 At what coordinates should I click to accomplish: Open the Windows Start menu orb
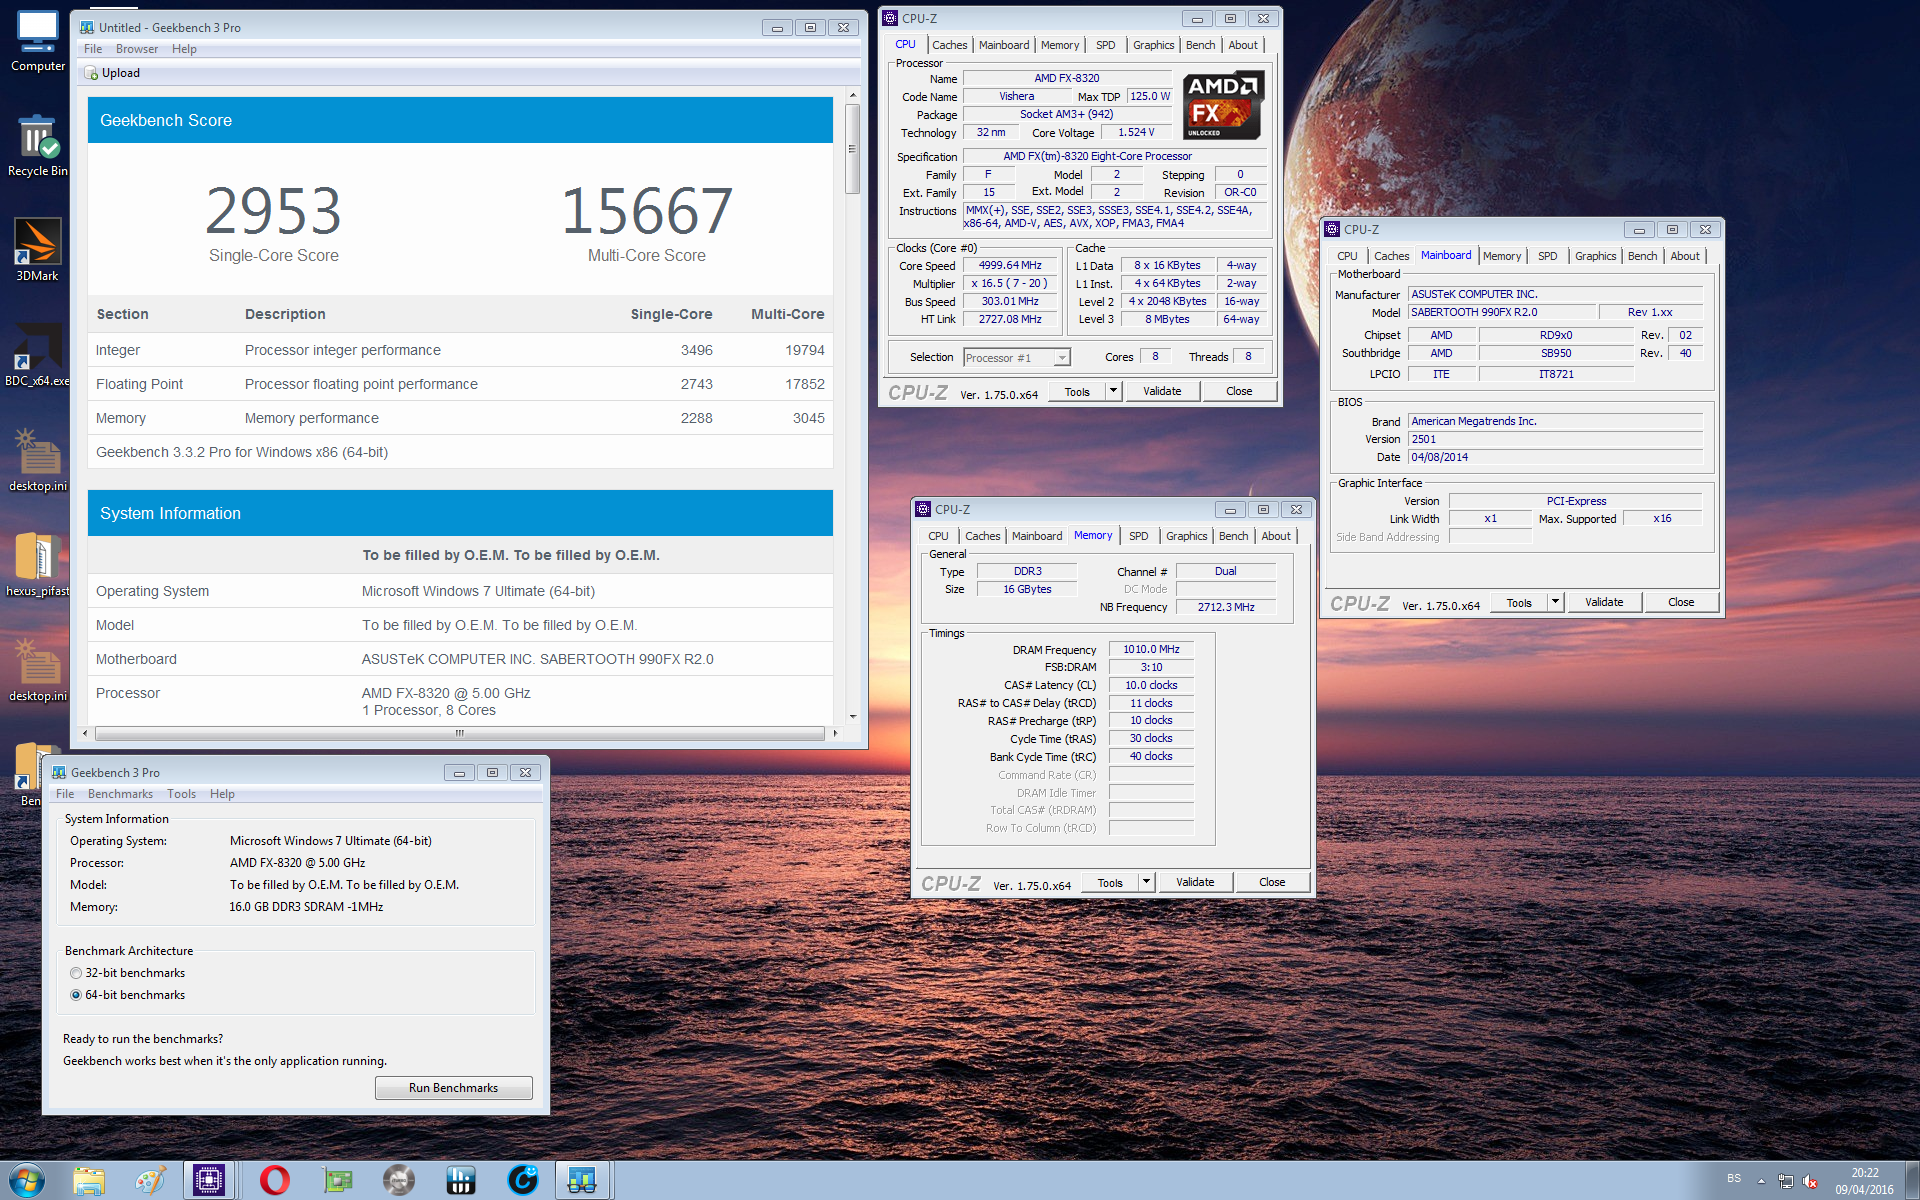pos(27,1180)
